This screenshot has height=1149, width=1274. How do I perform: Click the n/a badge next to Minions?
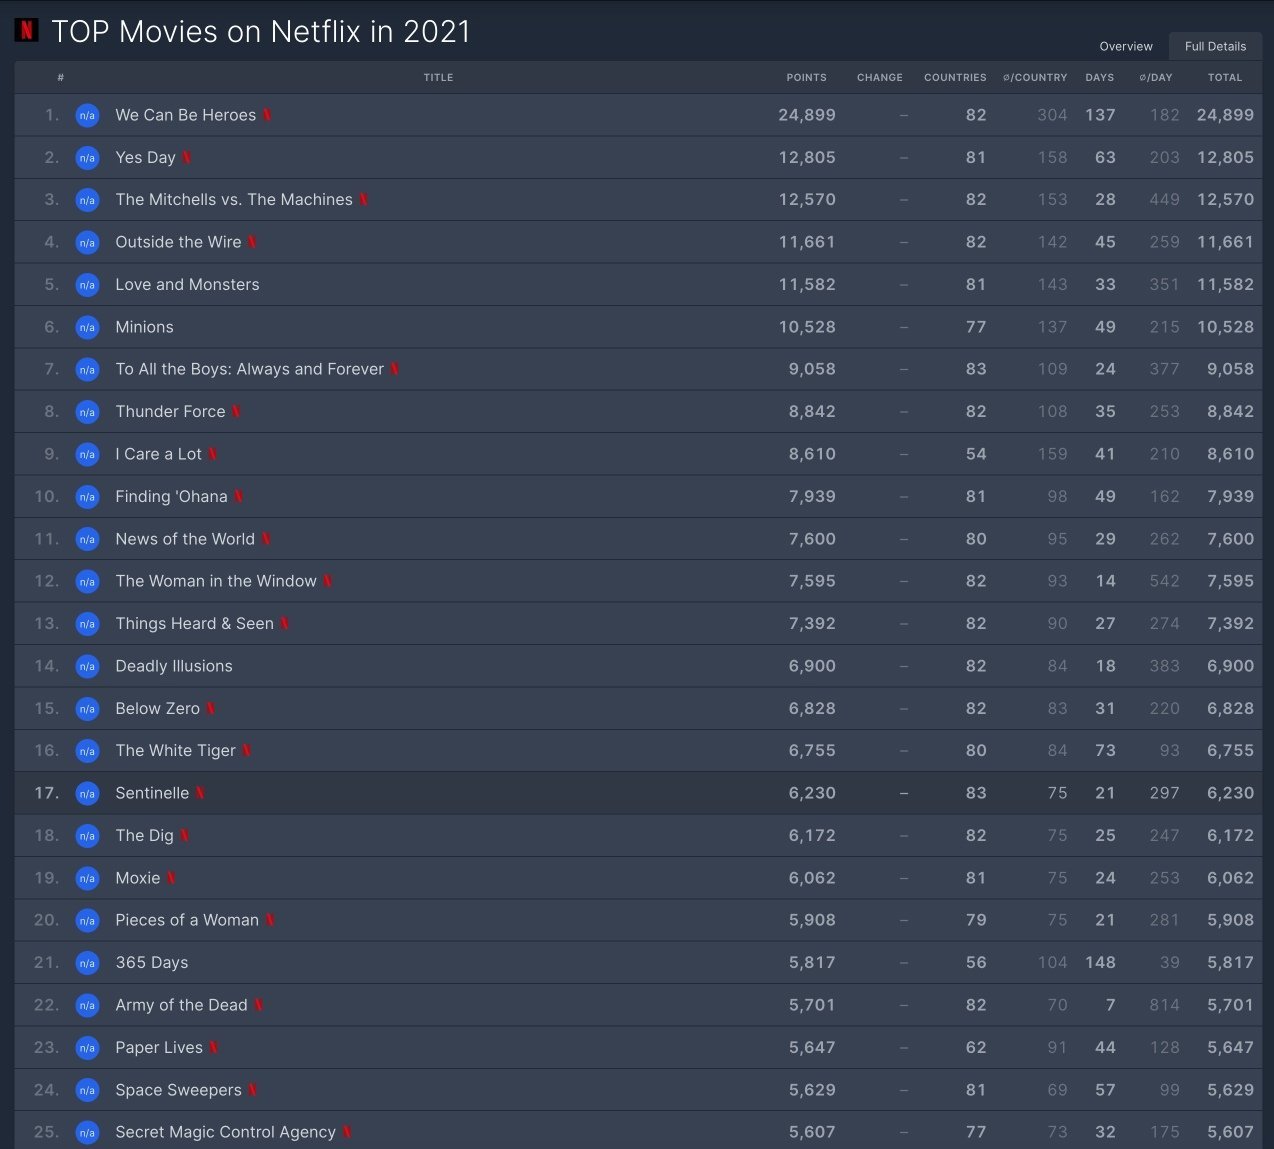coord(87,327)
